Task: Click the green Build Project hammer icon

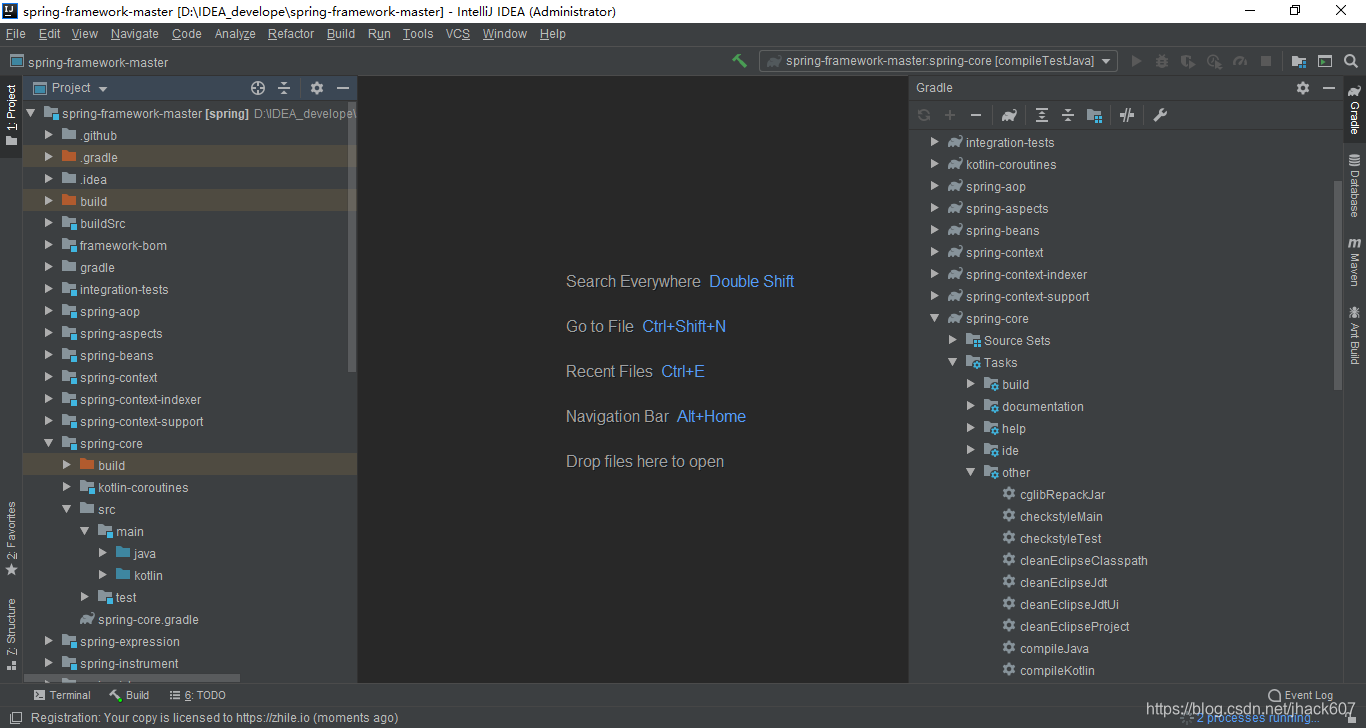Action: click(x=739, y=61)
